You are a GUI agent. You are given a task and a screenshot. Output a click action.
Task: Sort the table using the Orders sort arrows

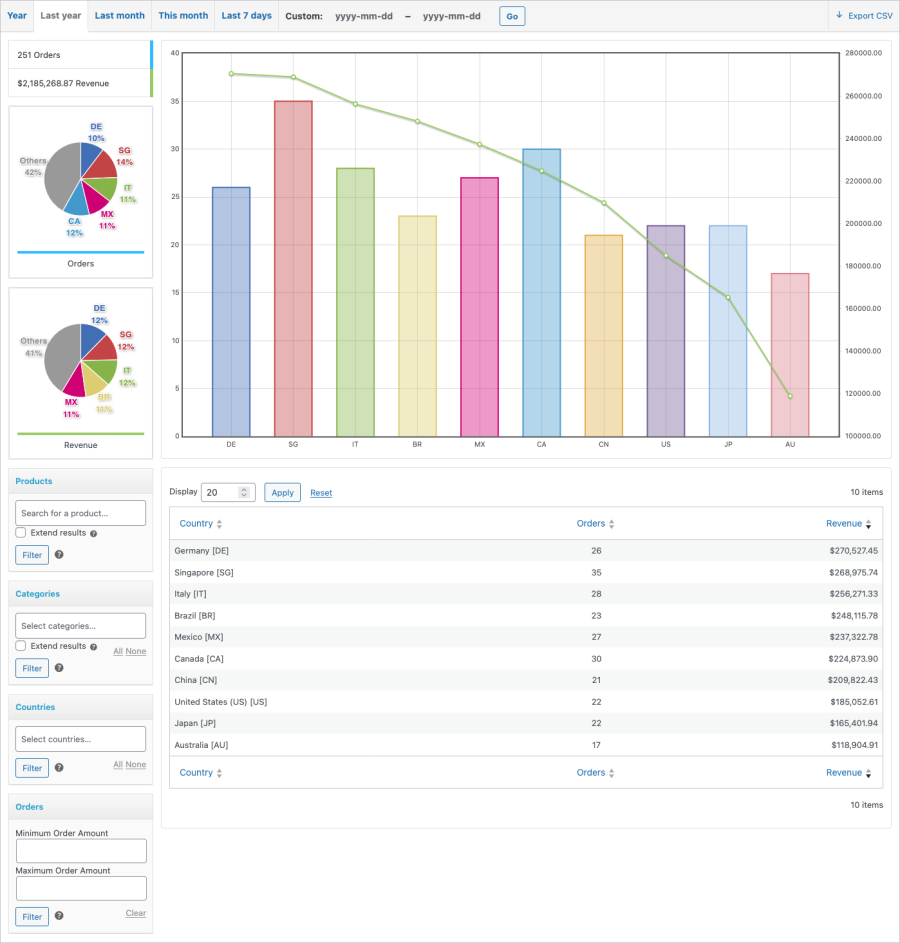tap(614, 523)
